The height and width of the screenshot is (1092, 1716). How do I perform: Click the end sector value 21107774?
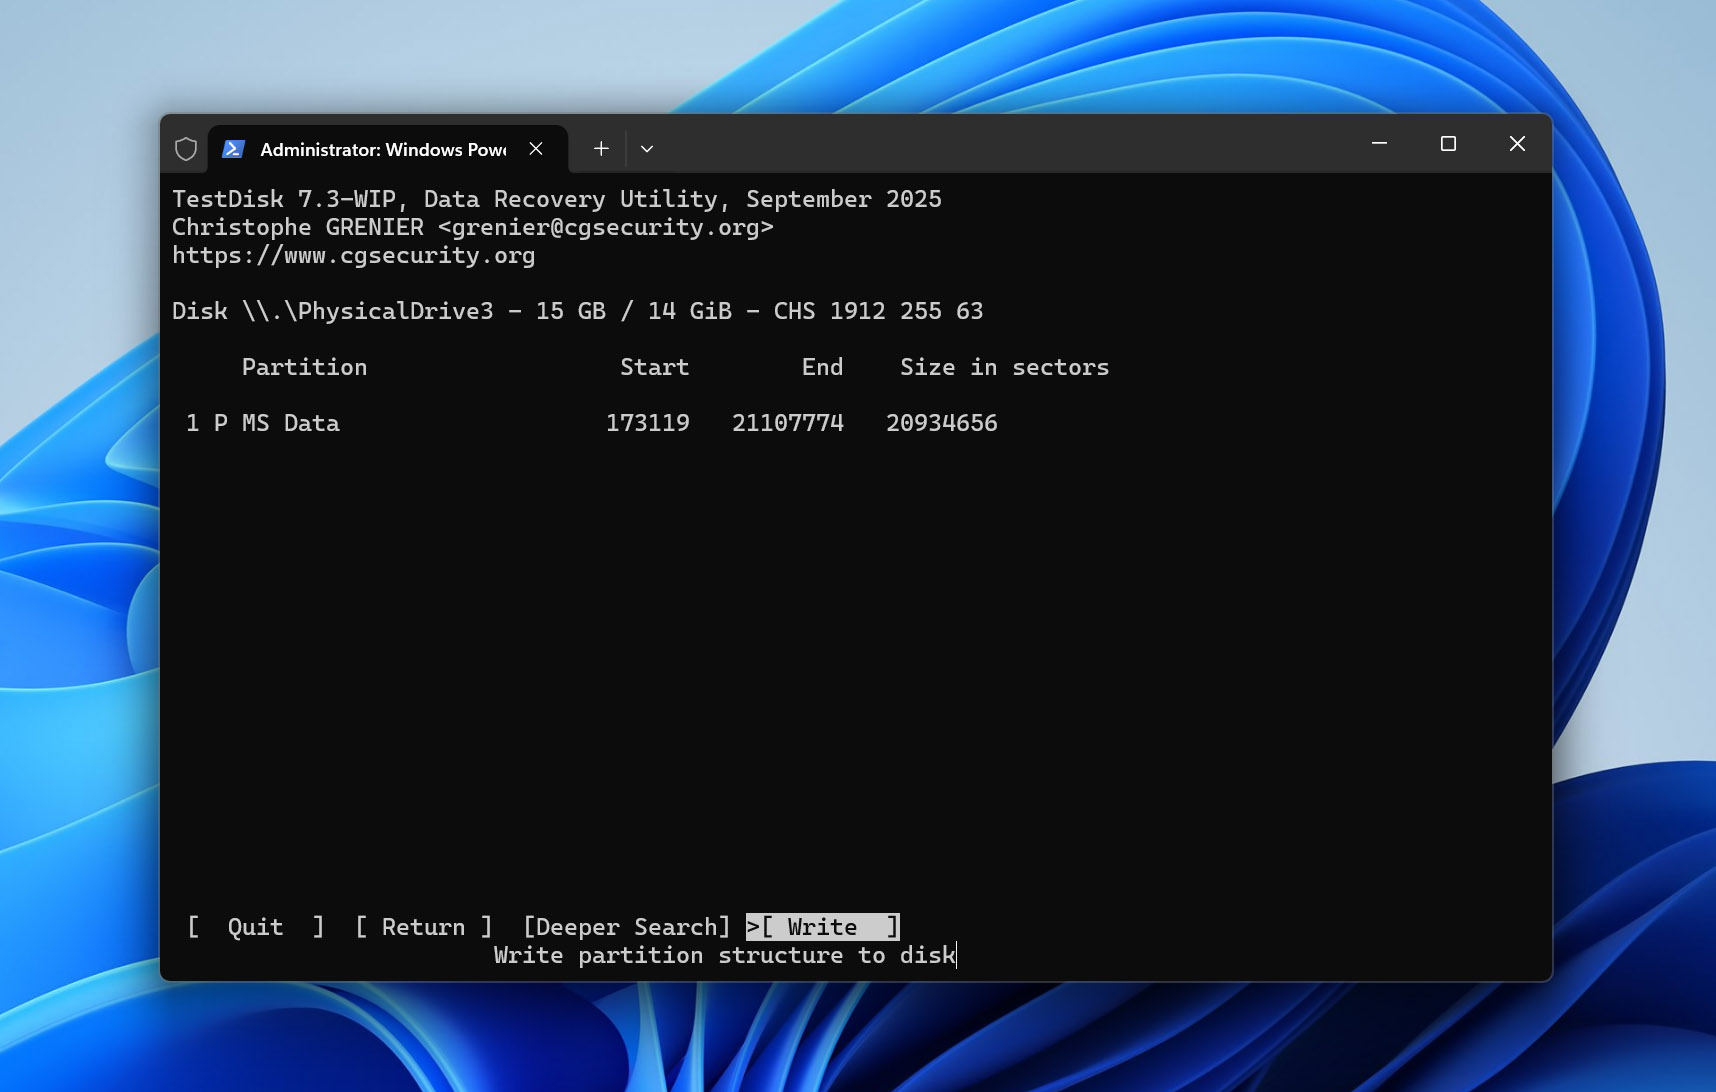[x=788, y=423]
